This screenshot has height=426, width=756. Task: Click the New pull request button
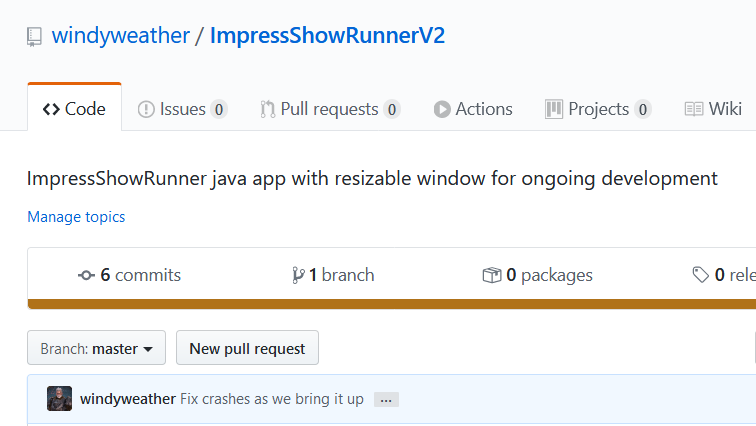(247, 349)
